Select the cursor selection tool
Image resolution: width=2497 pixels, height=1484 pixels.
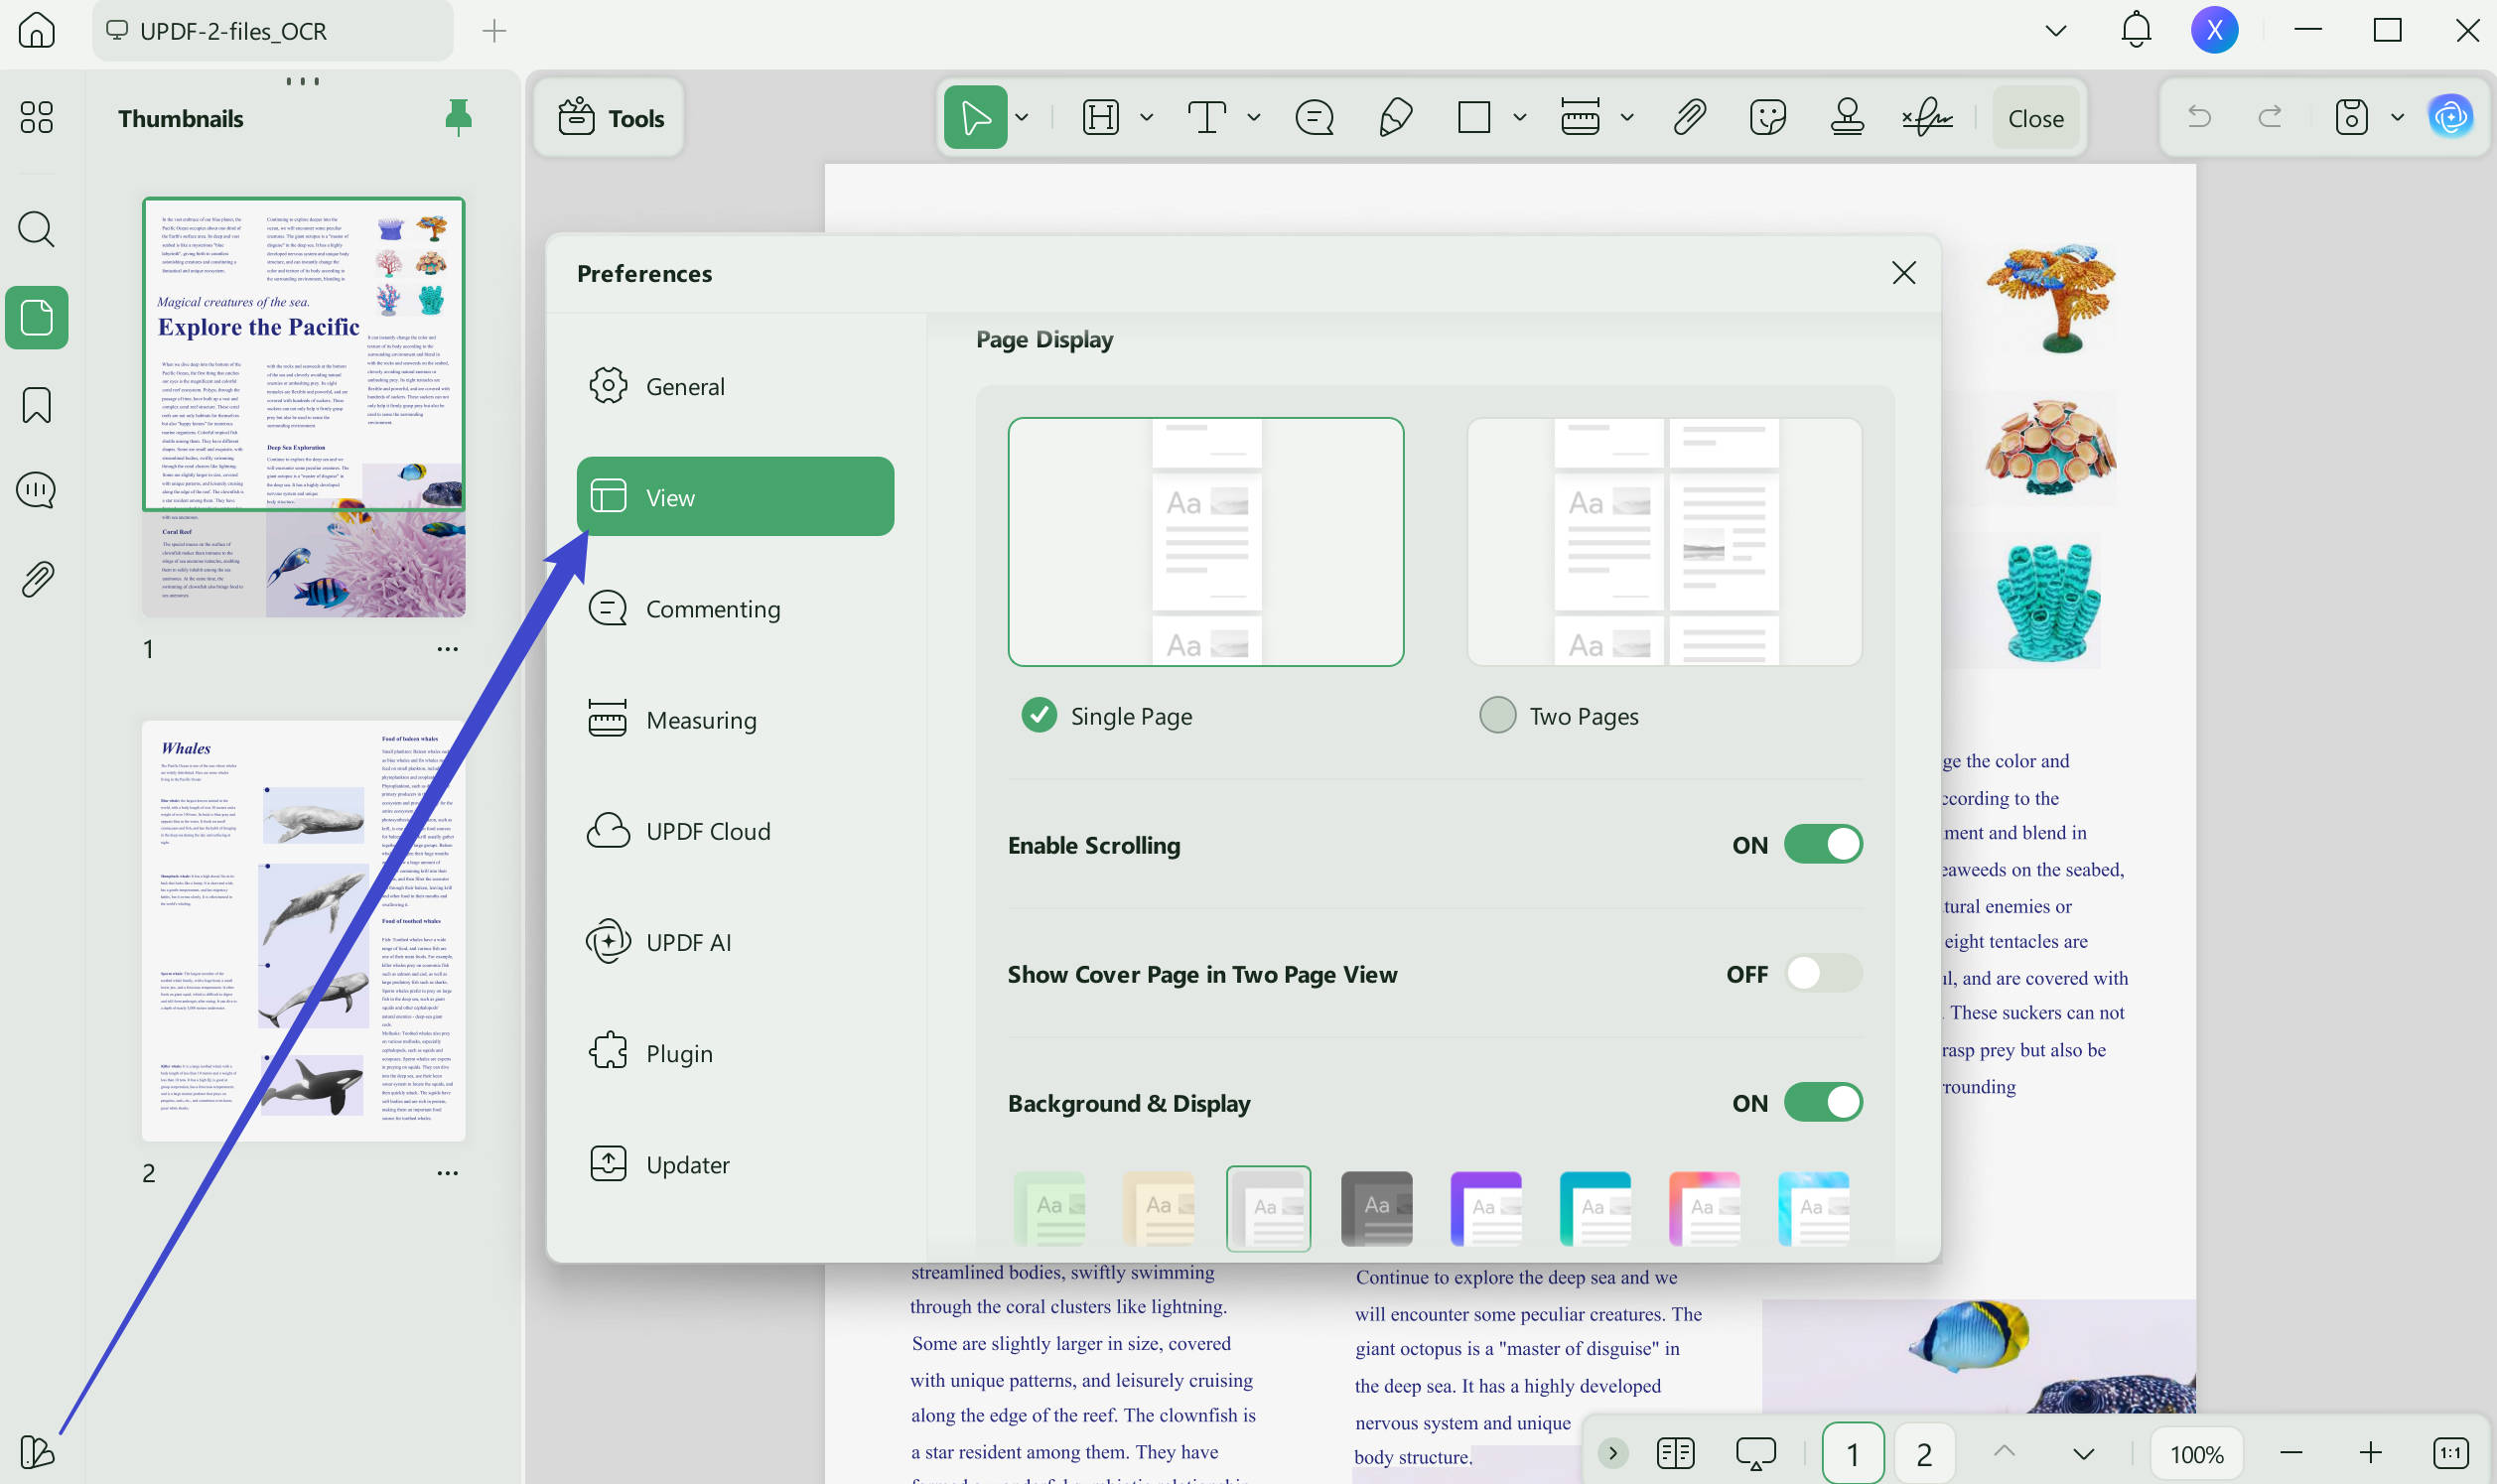(975, 118)
